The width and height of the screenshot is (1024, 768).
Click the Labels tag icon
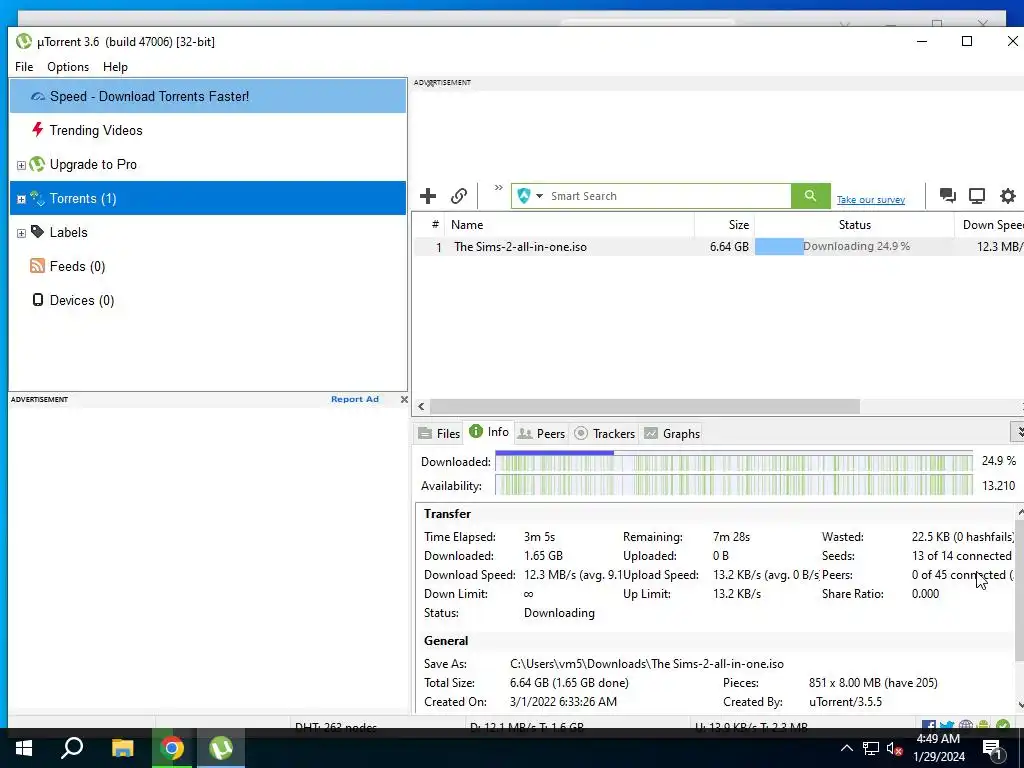pos(37,232)
